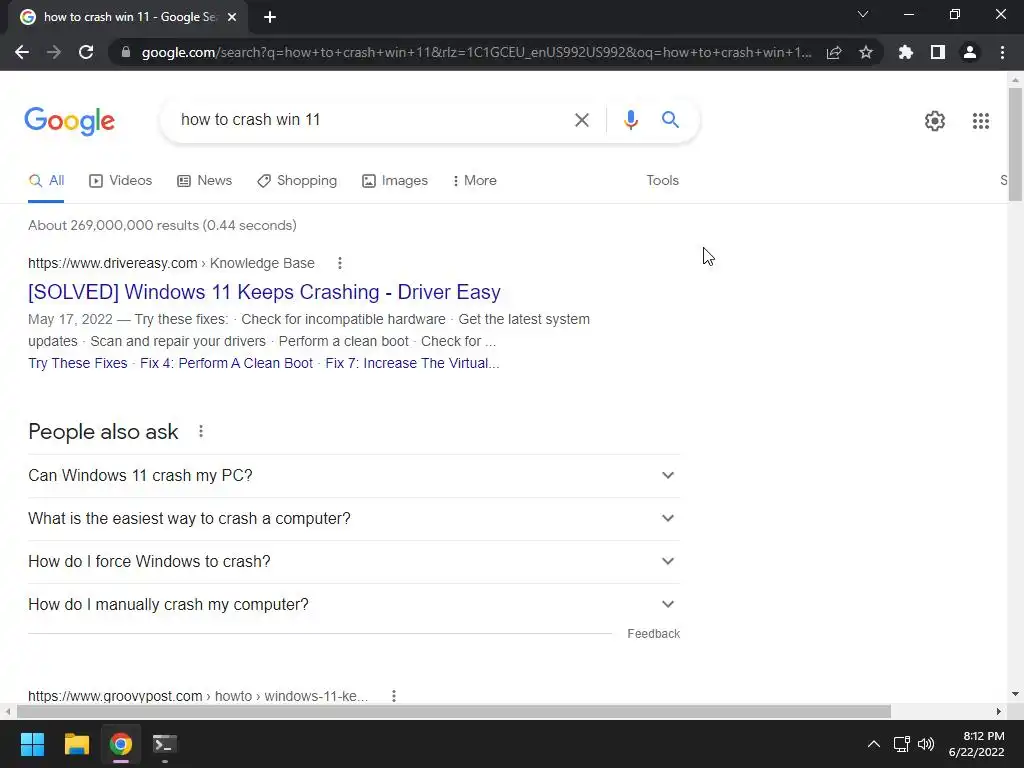Screen dimensions: 1024x768
Task: Switch to the News tab
Action: coord(204,180)
